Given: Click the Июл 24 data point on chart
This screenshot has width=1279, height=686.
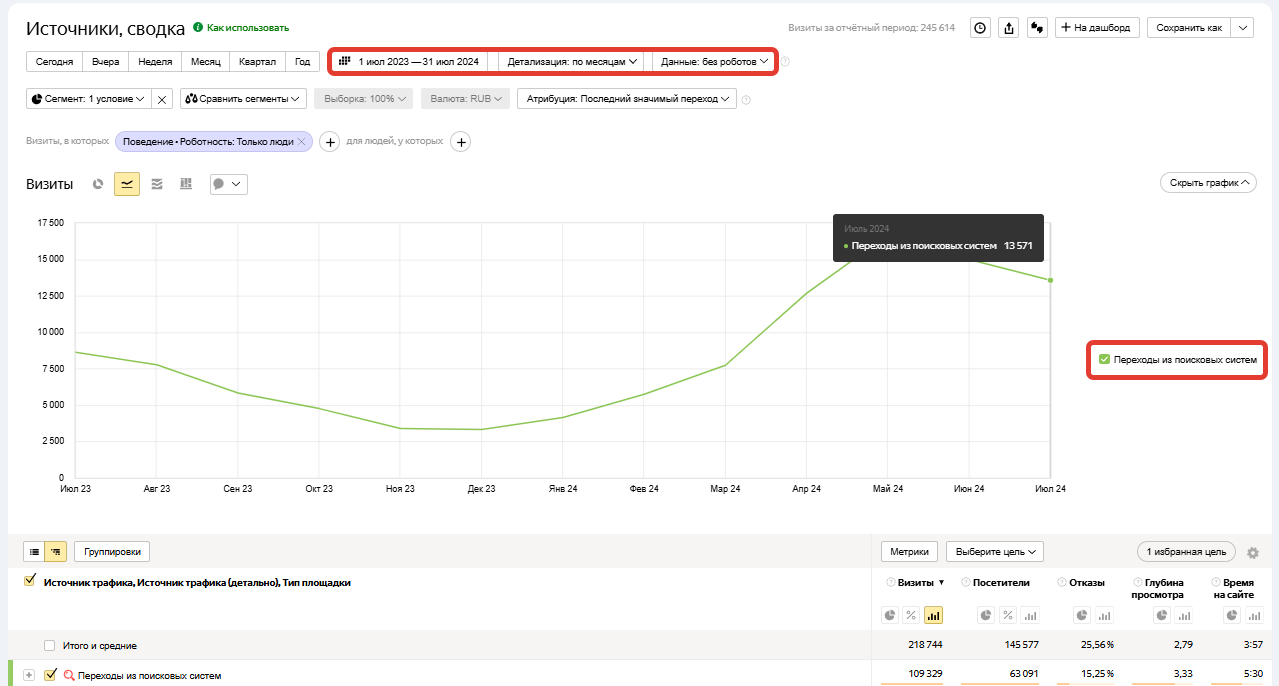Looking at the screenshot, I should 1050,280.
